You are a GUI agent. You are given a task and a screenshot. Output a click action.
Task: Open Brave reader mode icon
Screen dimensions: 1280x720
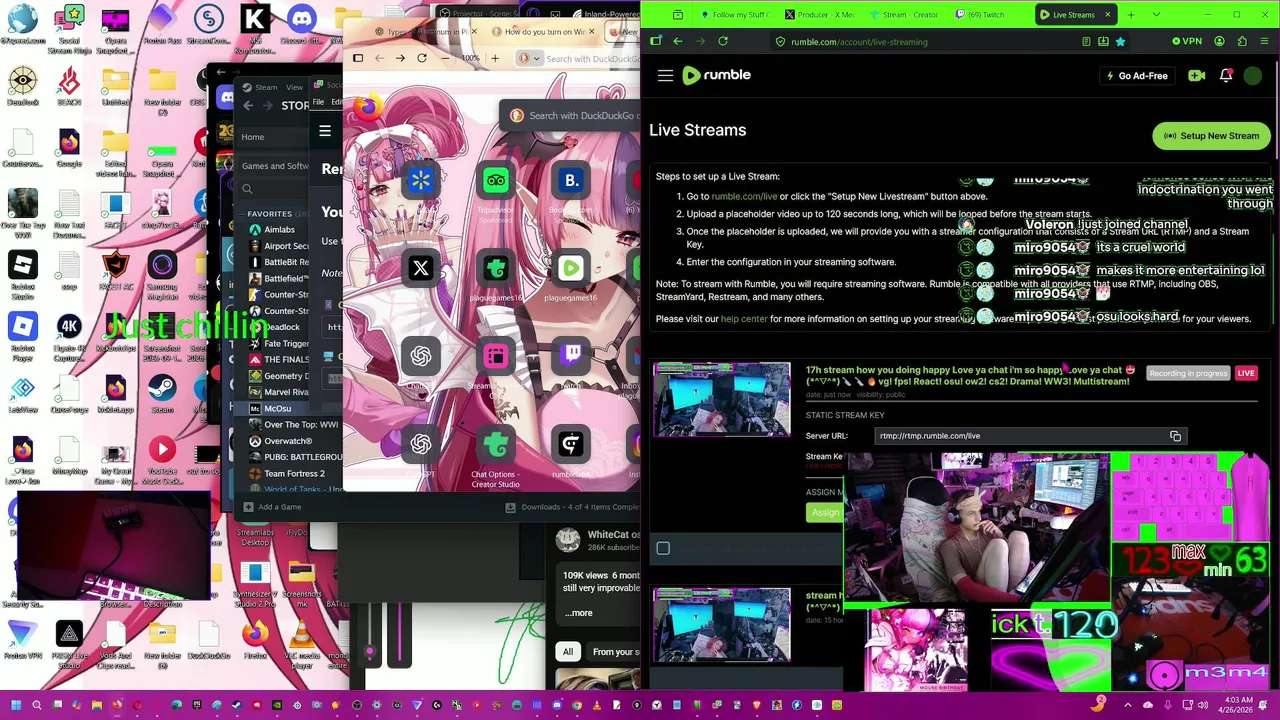point(1086,42)
